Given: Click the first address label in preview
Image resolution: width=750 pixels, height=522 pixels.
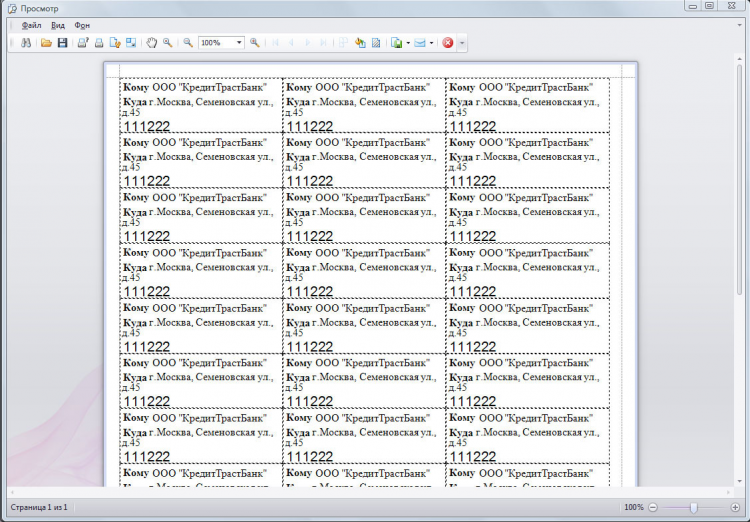Looking at the screenshot, I should click(201, 106).
